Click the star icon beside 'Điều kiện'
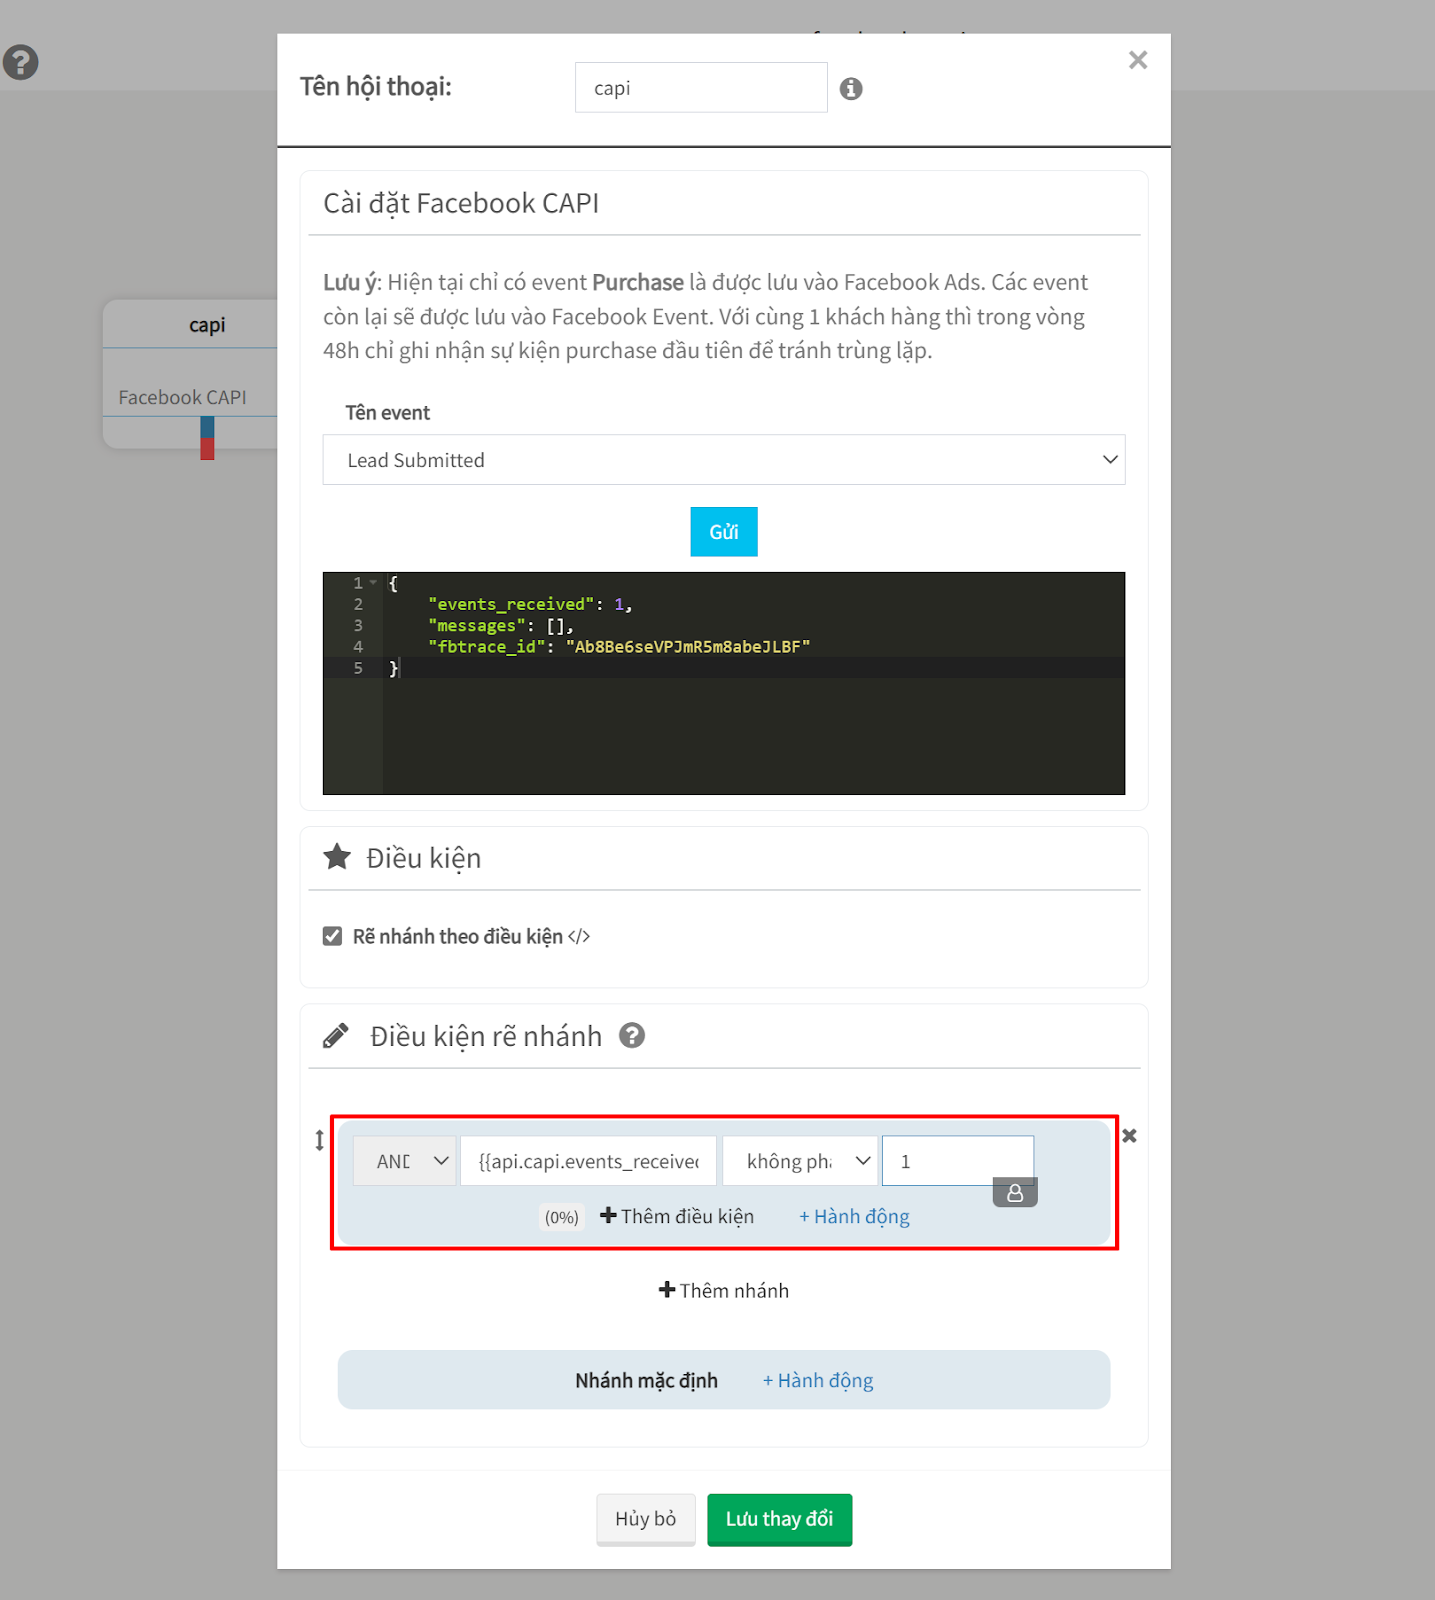Screen dimensions: 1435x1600 click(337, 857)
